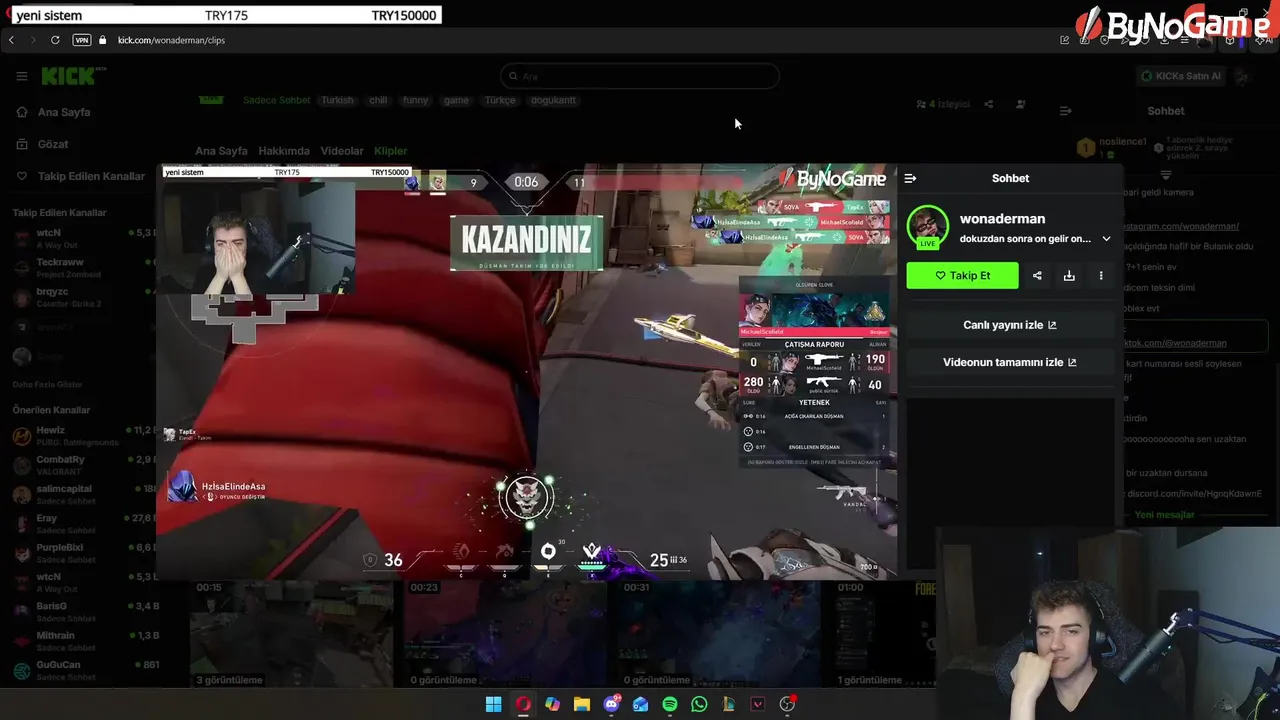Select the channel's Ana Sayfa tab
This screenshot has width=1280, height=720.
point(221,151)
